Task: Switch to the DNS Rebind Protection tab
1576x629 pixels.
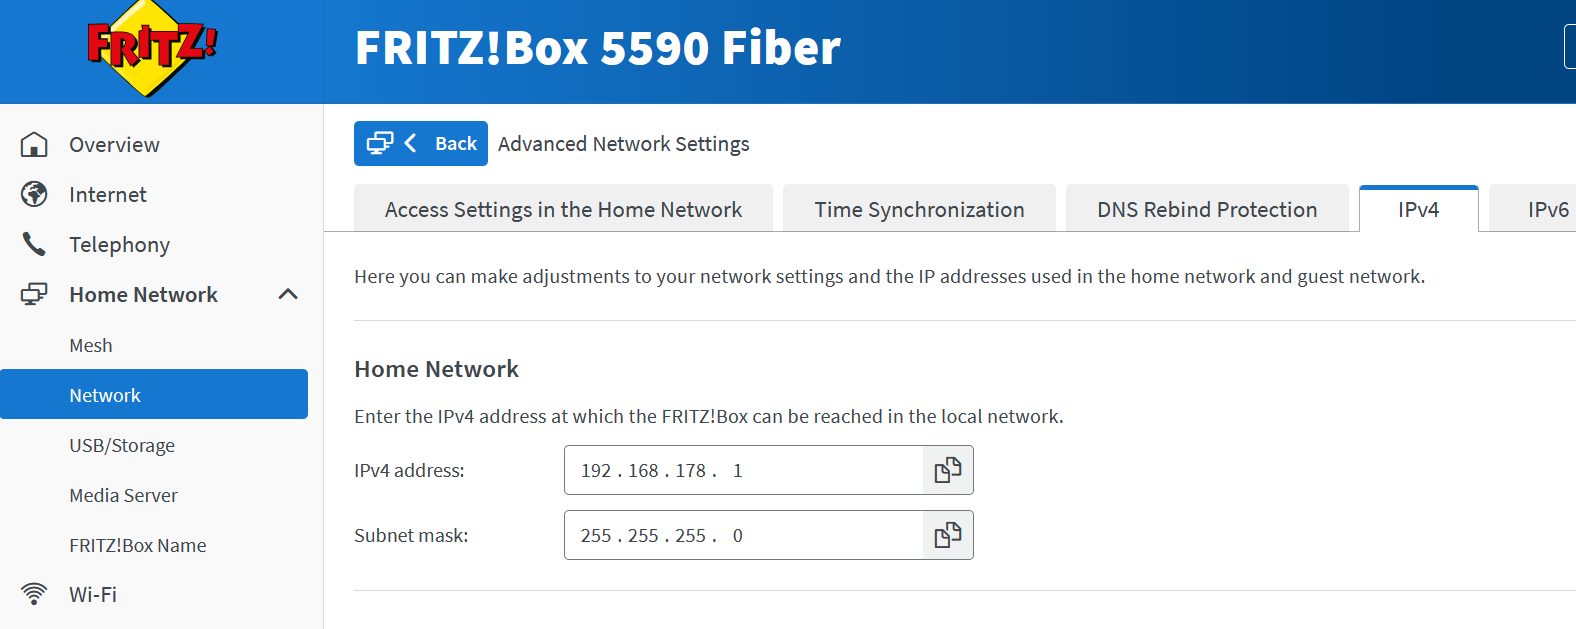Action: 1206,209
